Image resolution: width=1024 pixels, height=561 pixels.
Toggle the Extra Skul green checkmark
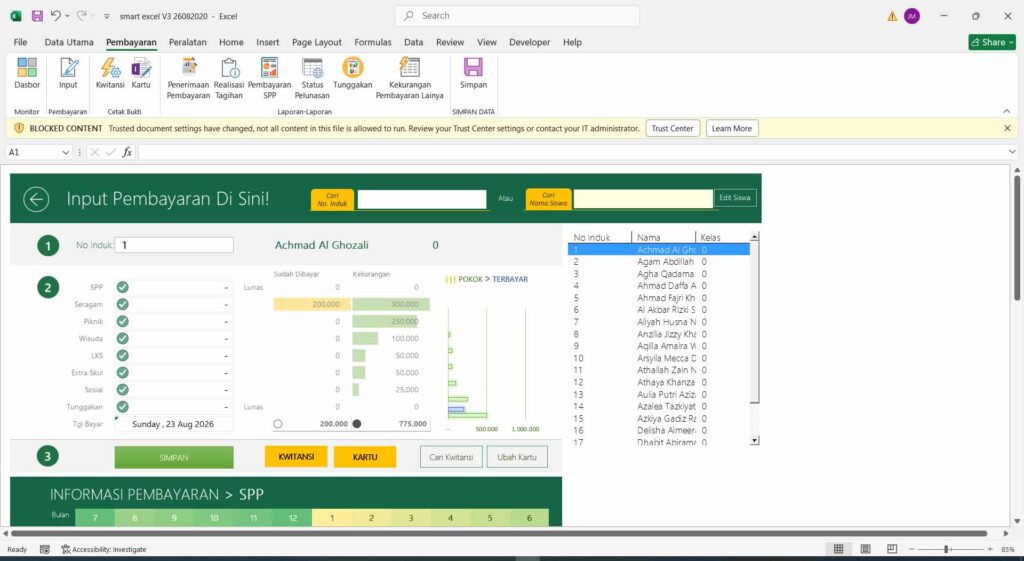point(123,372)
